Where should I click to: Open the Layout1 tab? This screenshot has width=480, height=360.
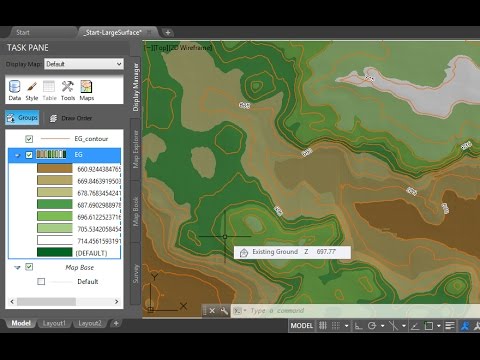click(54, 323)
